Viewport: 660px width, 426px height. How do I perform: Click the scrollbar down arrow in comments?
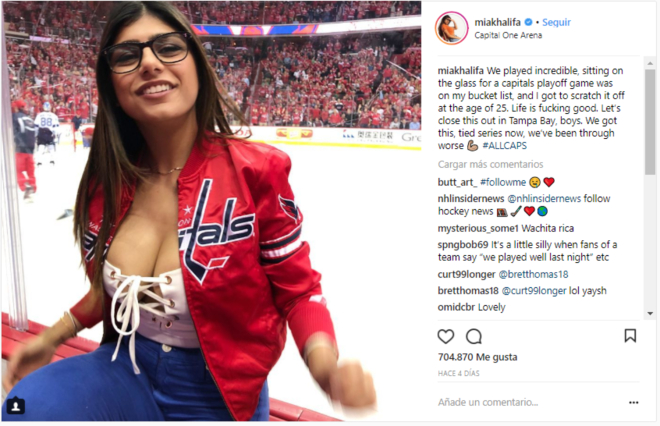pyautogui.click(x=650, y=313)
